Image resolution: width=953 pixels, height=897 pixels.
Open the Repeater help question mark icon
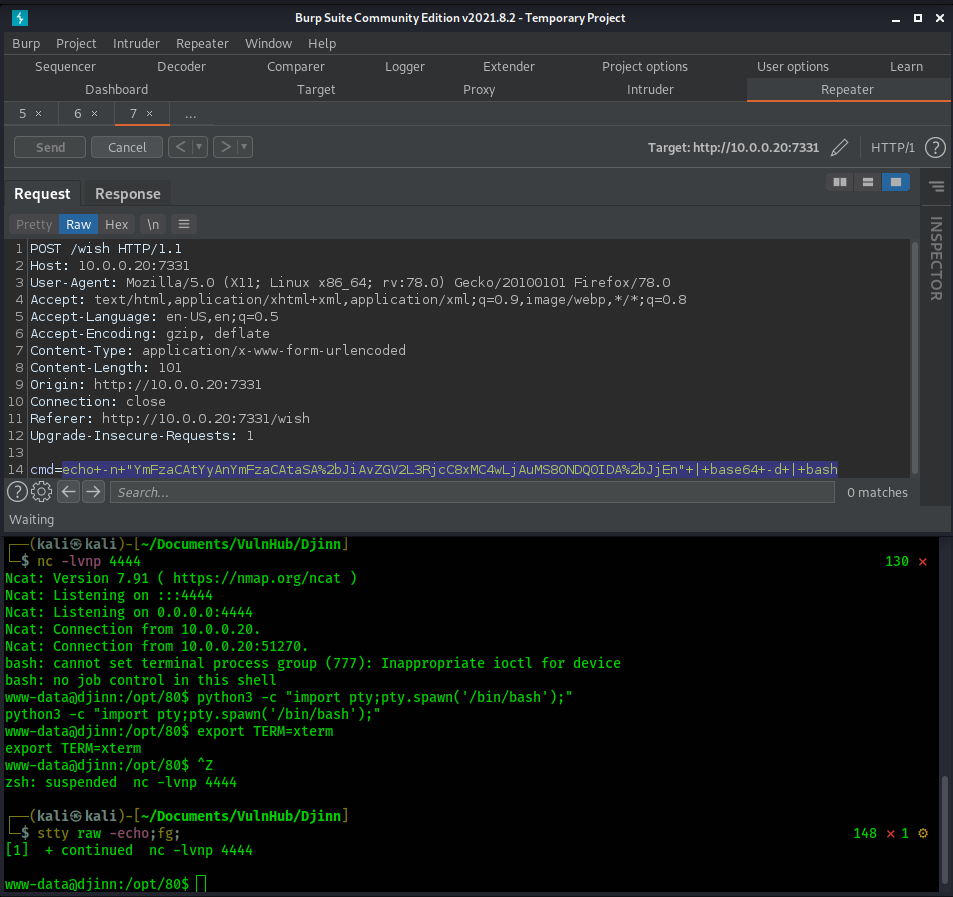(935, 148)
